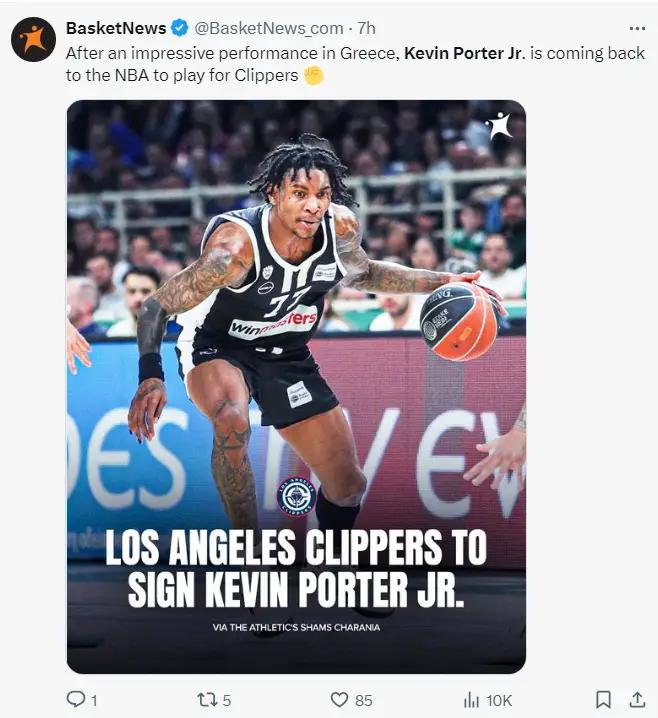Image resolution: width=658 pixels, height=718 pixels.
Task: Open the three-dot more options menu
Action: pyautogui.click(x=637, y=28)
